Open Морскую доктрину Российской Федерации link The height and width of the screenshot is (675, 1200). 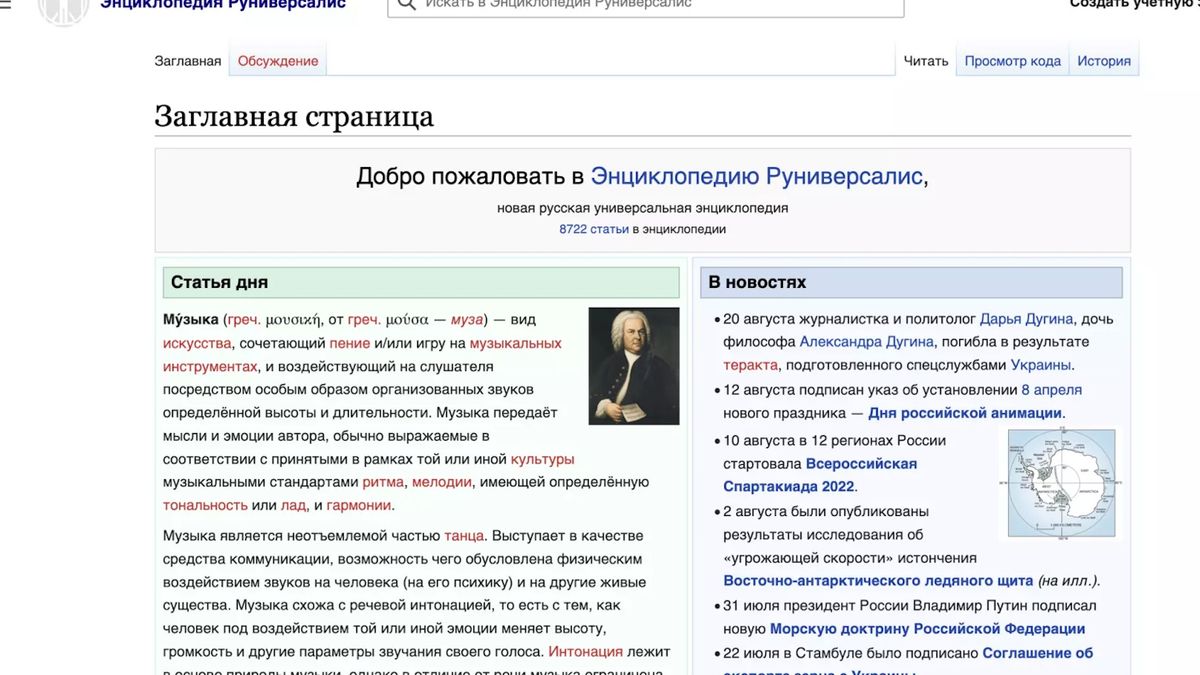927,630
